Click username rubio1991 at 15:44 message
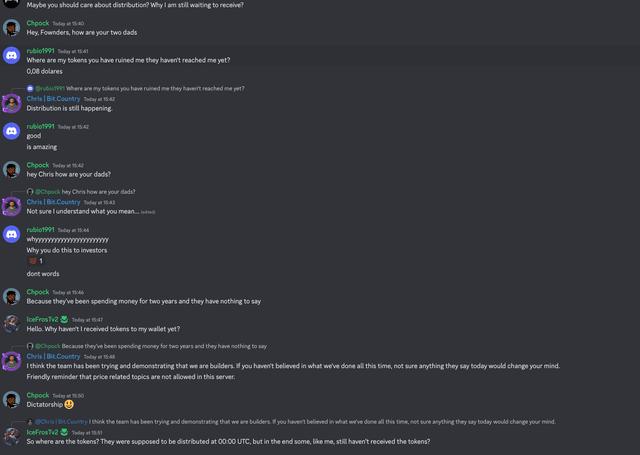 40,230
